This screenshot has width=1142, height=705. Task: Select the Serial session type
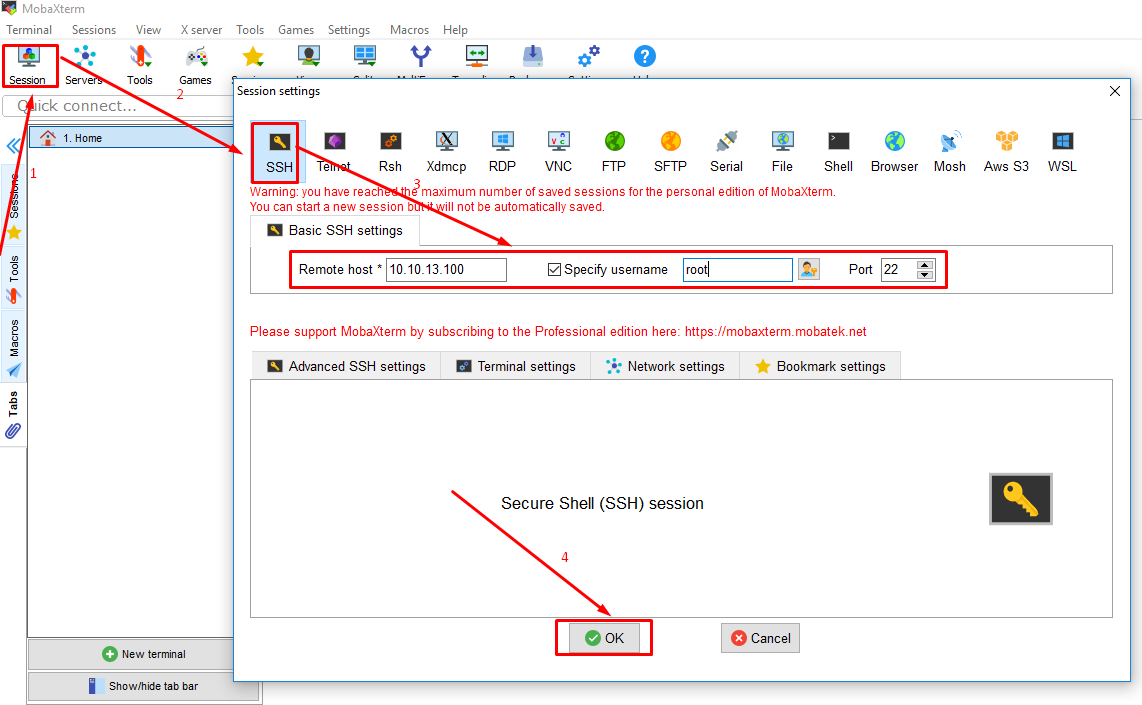coord(726,151)
